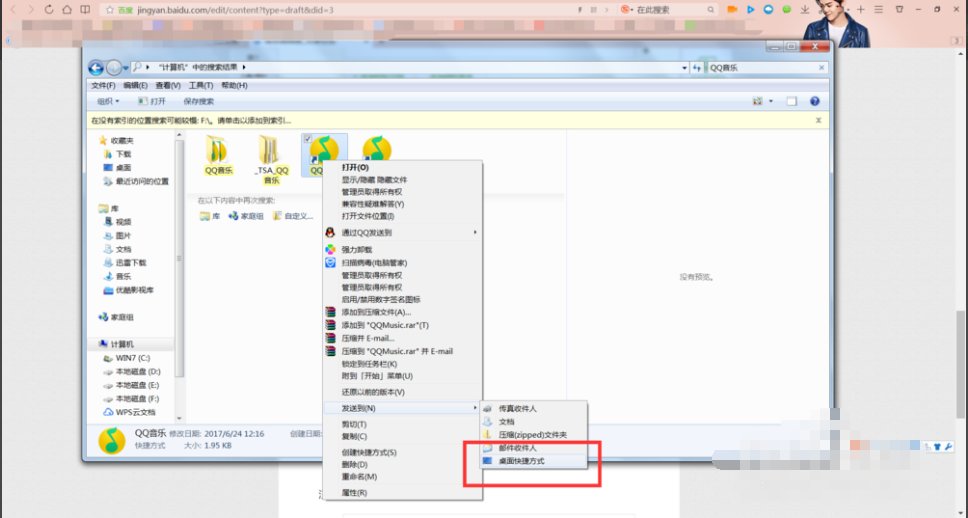Click the 保存搜索 toolbar button

tap(199, 101)
